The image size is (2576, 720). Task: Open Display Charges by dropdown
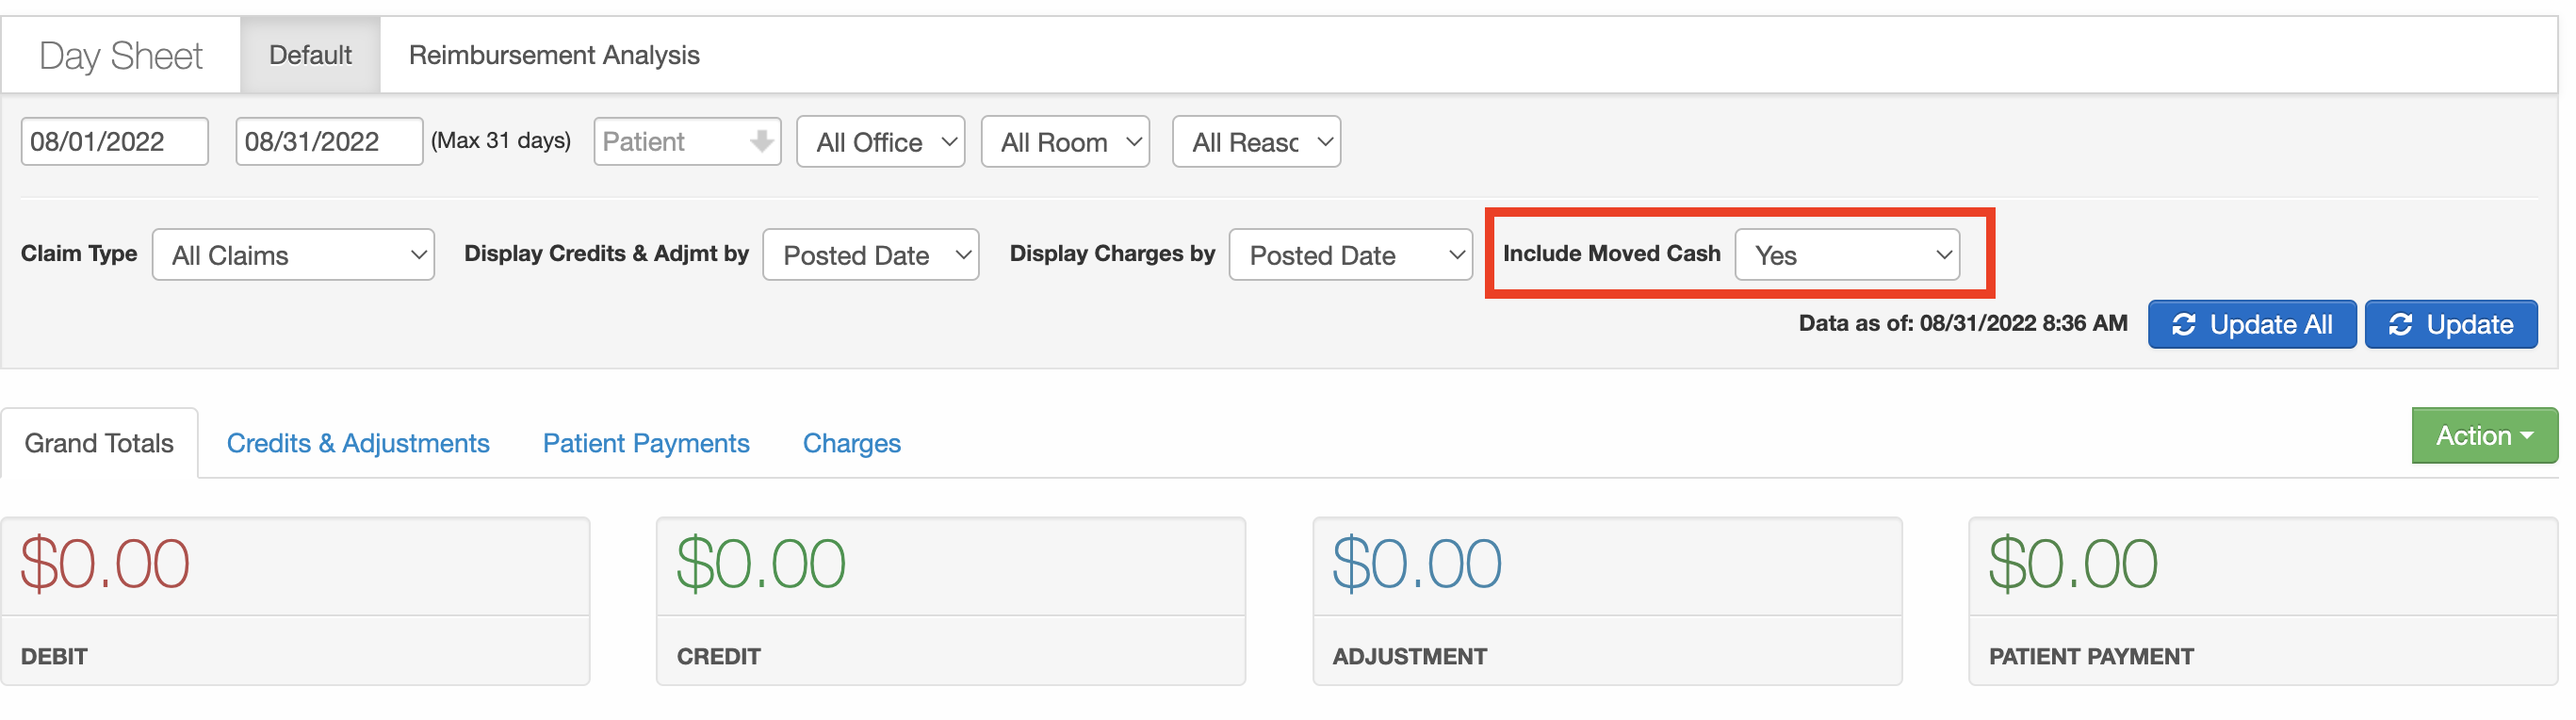click(x=1350, y=255)
